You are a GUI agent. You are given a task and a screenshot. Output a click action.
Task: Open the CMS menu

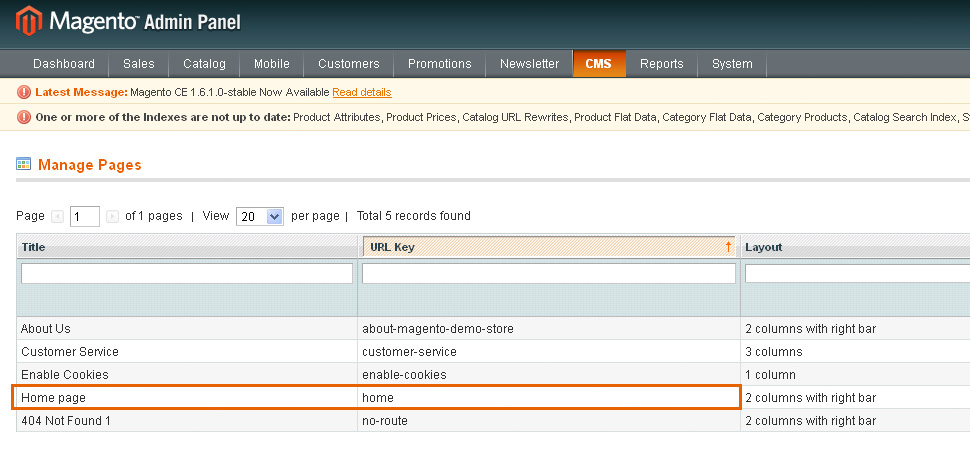tap(599, 64)
